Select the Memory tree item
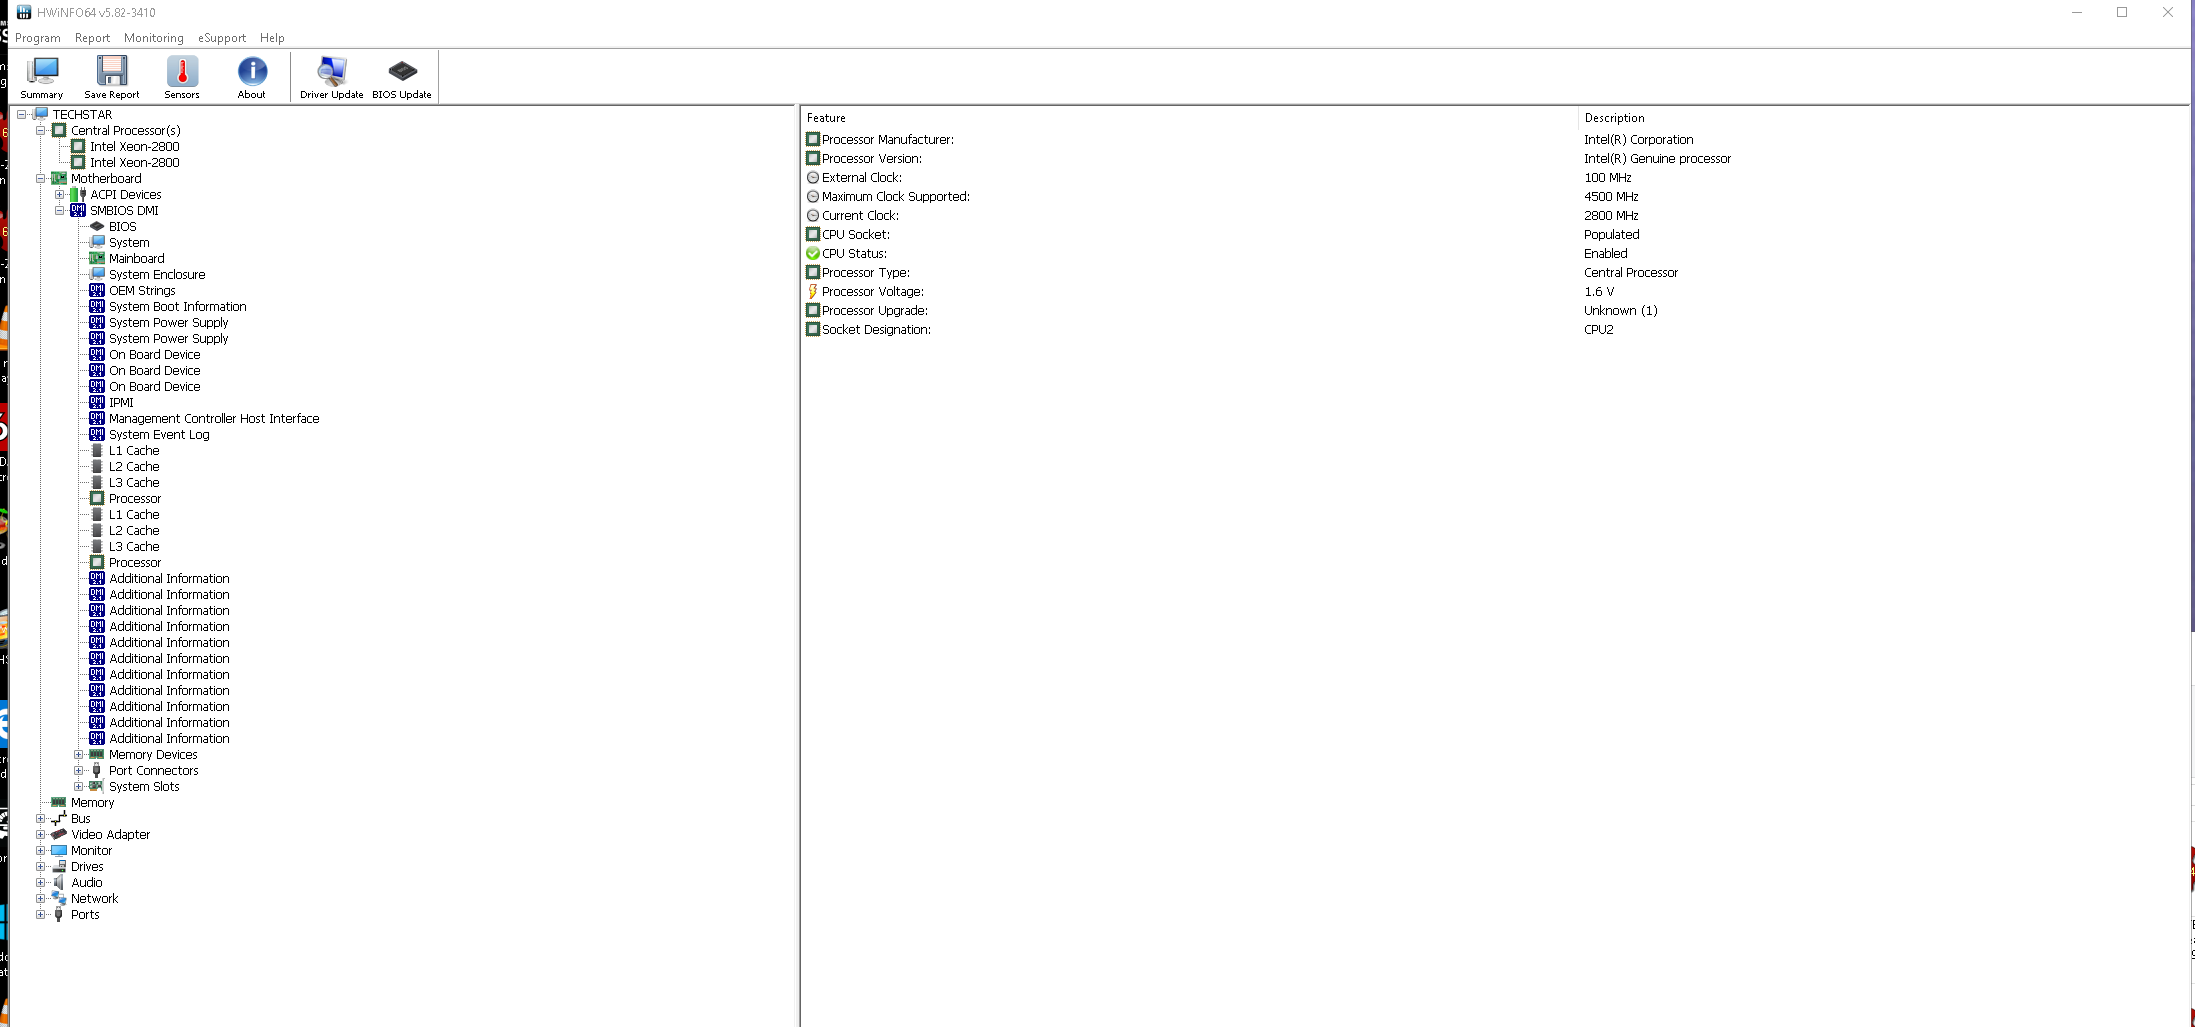Screen dimensions: 2195x1027 click(x=92, y=802)
